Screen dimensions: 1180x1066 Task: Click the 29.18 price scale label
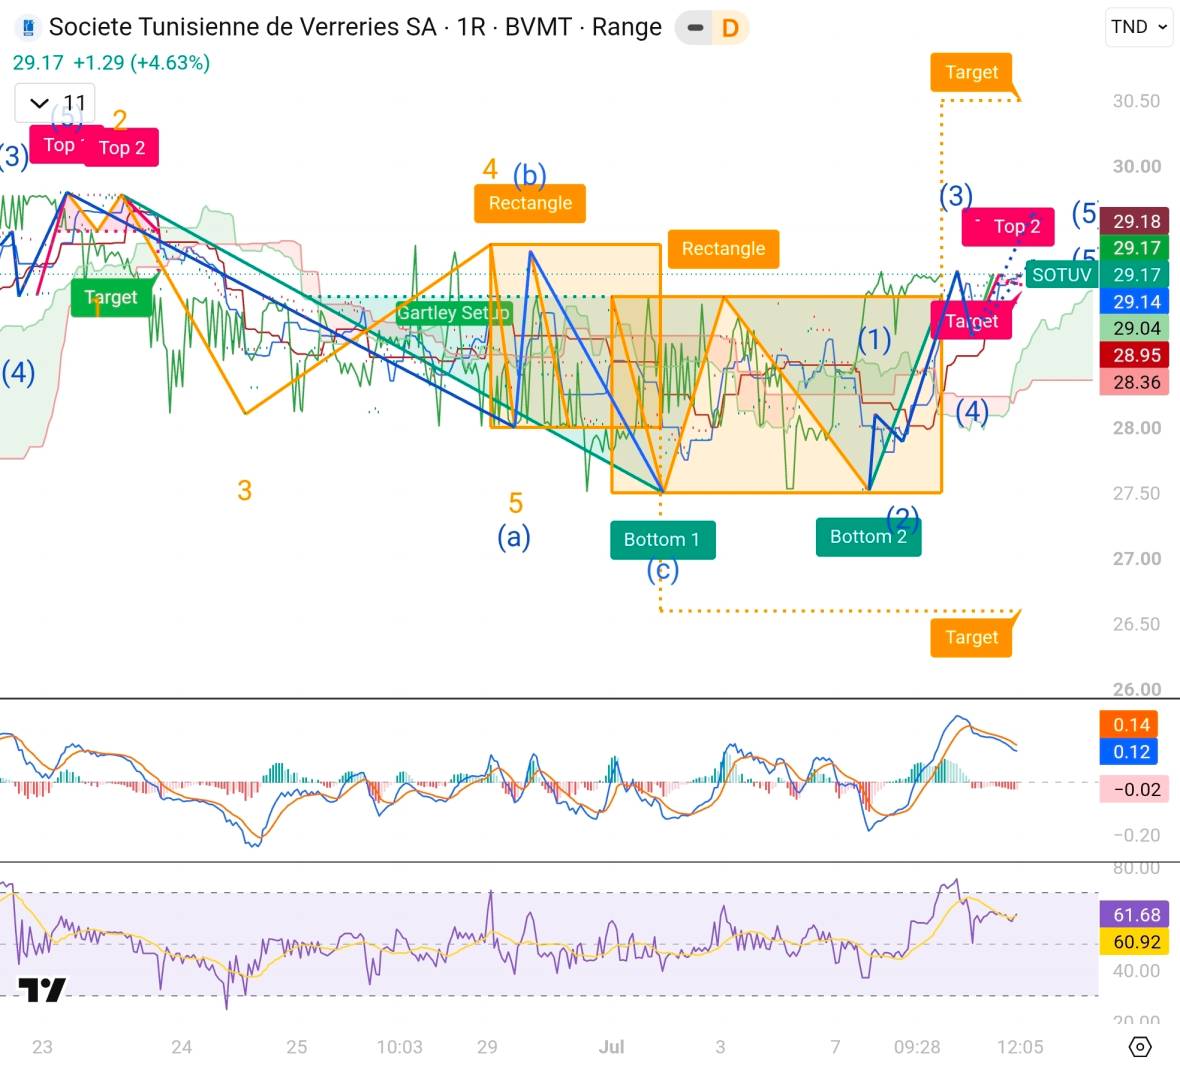click(x=1136, y=221)
